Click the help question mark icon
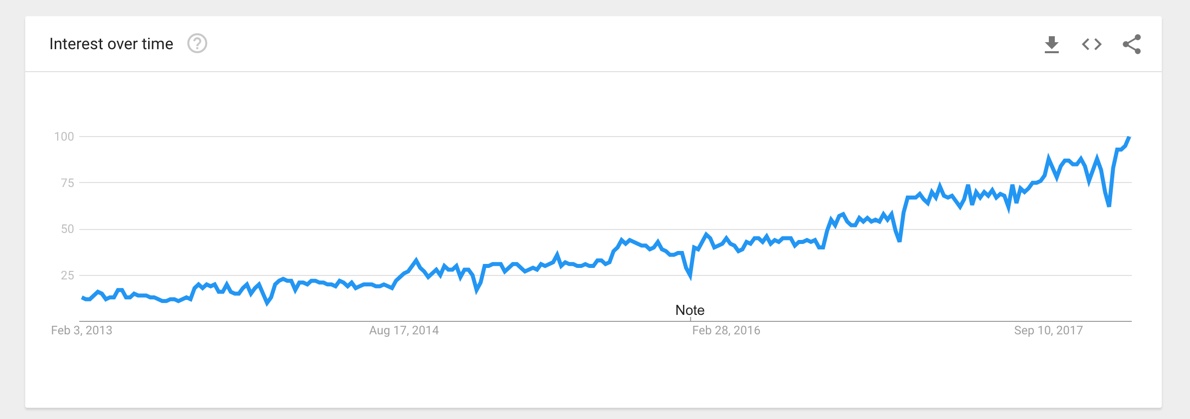Viewport: 1190px width, 419px height. tap(197, 44)
